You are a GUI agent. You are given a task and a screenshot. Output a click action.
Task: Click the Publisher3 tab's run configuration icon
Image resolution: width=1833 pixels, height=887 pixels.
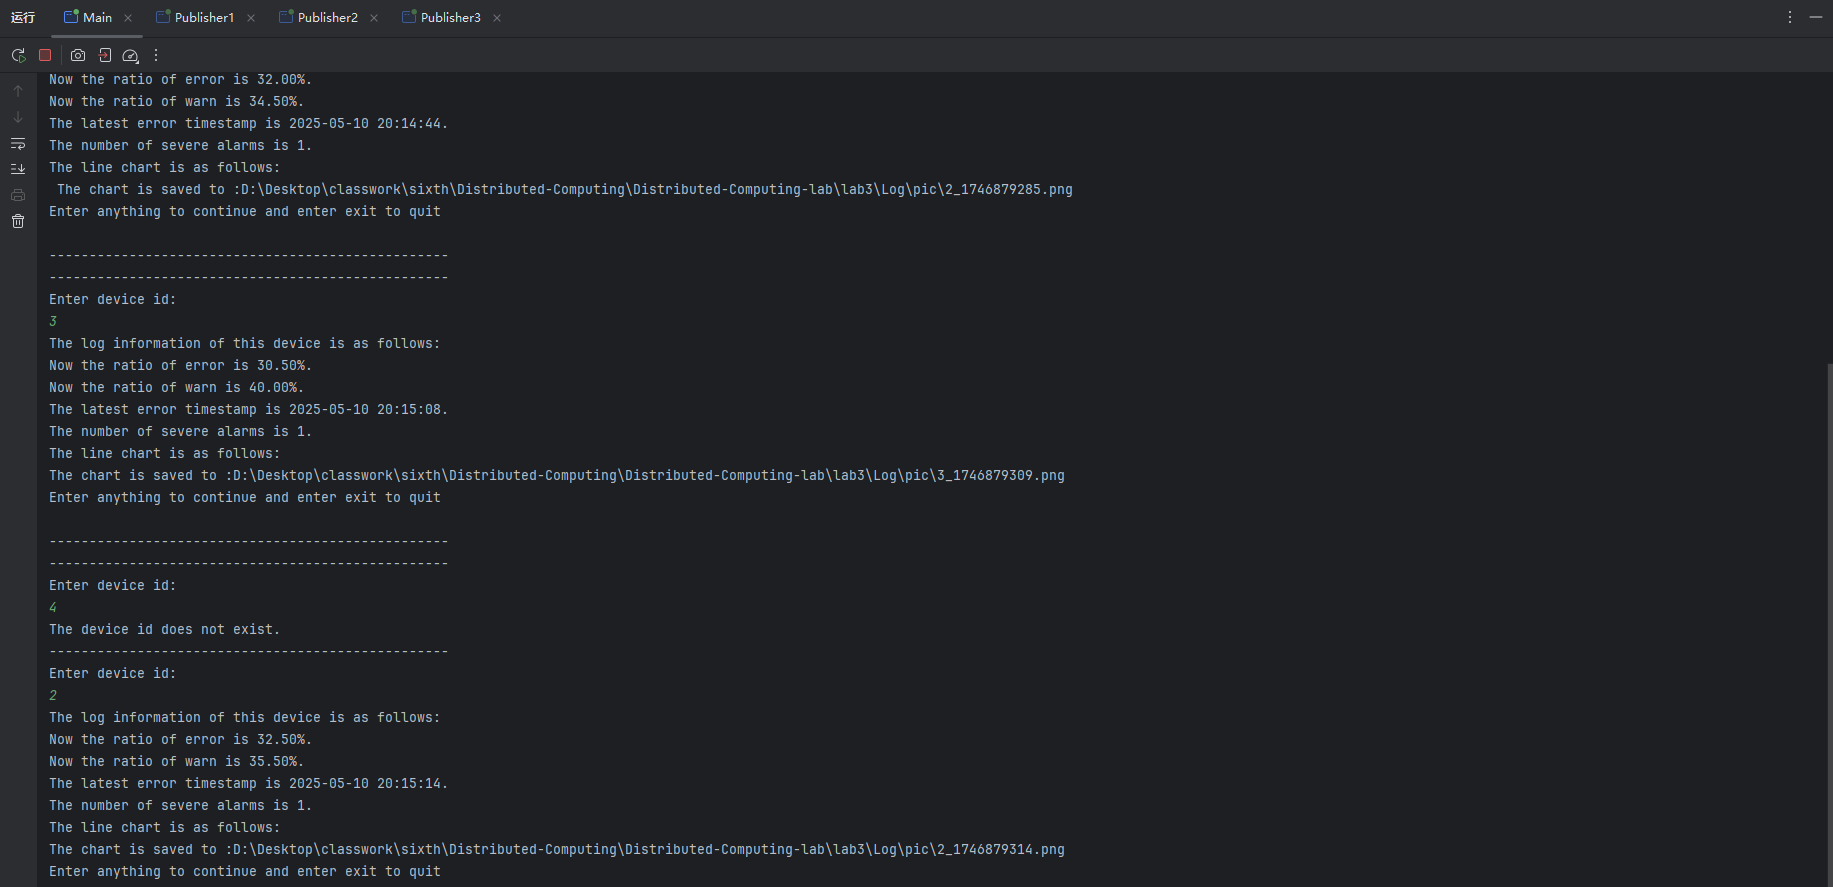pos(409,17)
